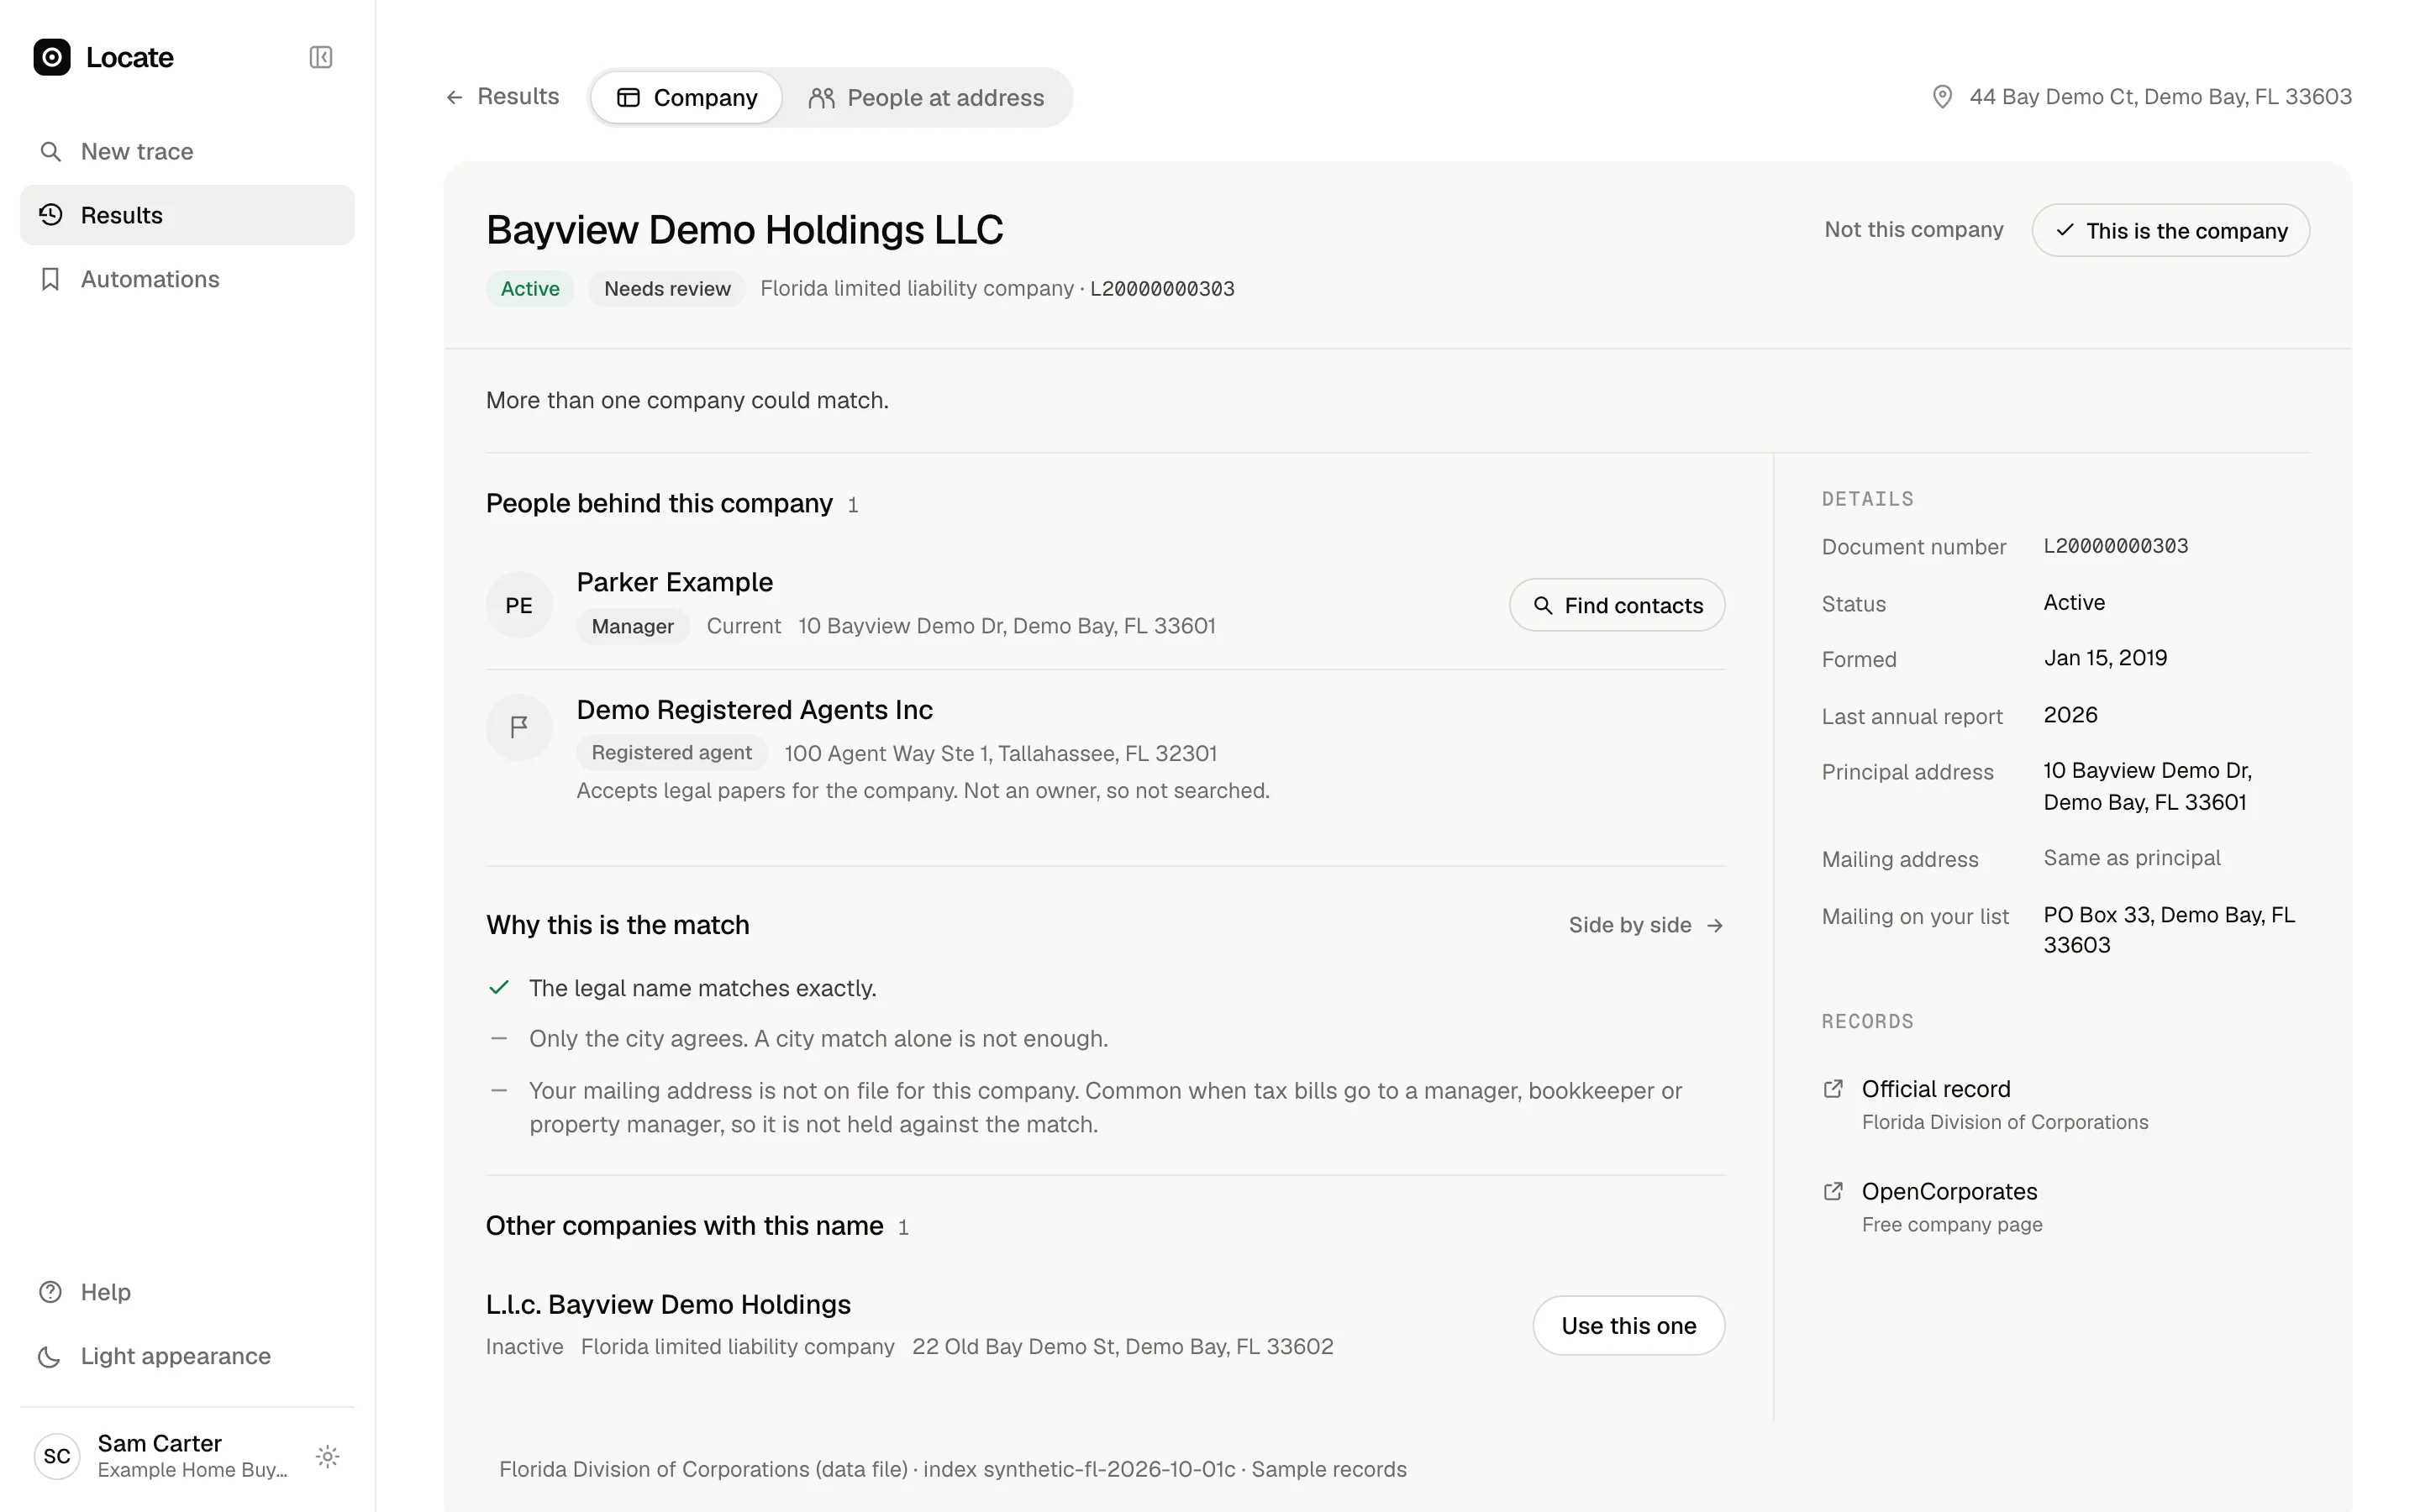The image size is (2420, 1512).
Task: Click the green checkmark beside legal name match
Action: [499, 988]
